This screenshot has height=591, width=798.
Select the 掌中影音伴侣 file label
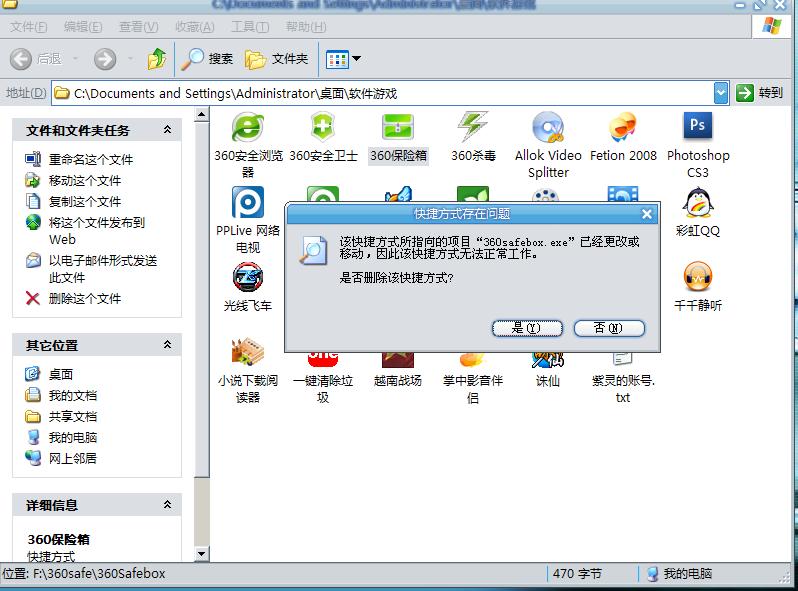[473, 389]
